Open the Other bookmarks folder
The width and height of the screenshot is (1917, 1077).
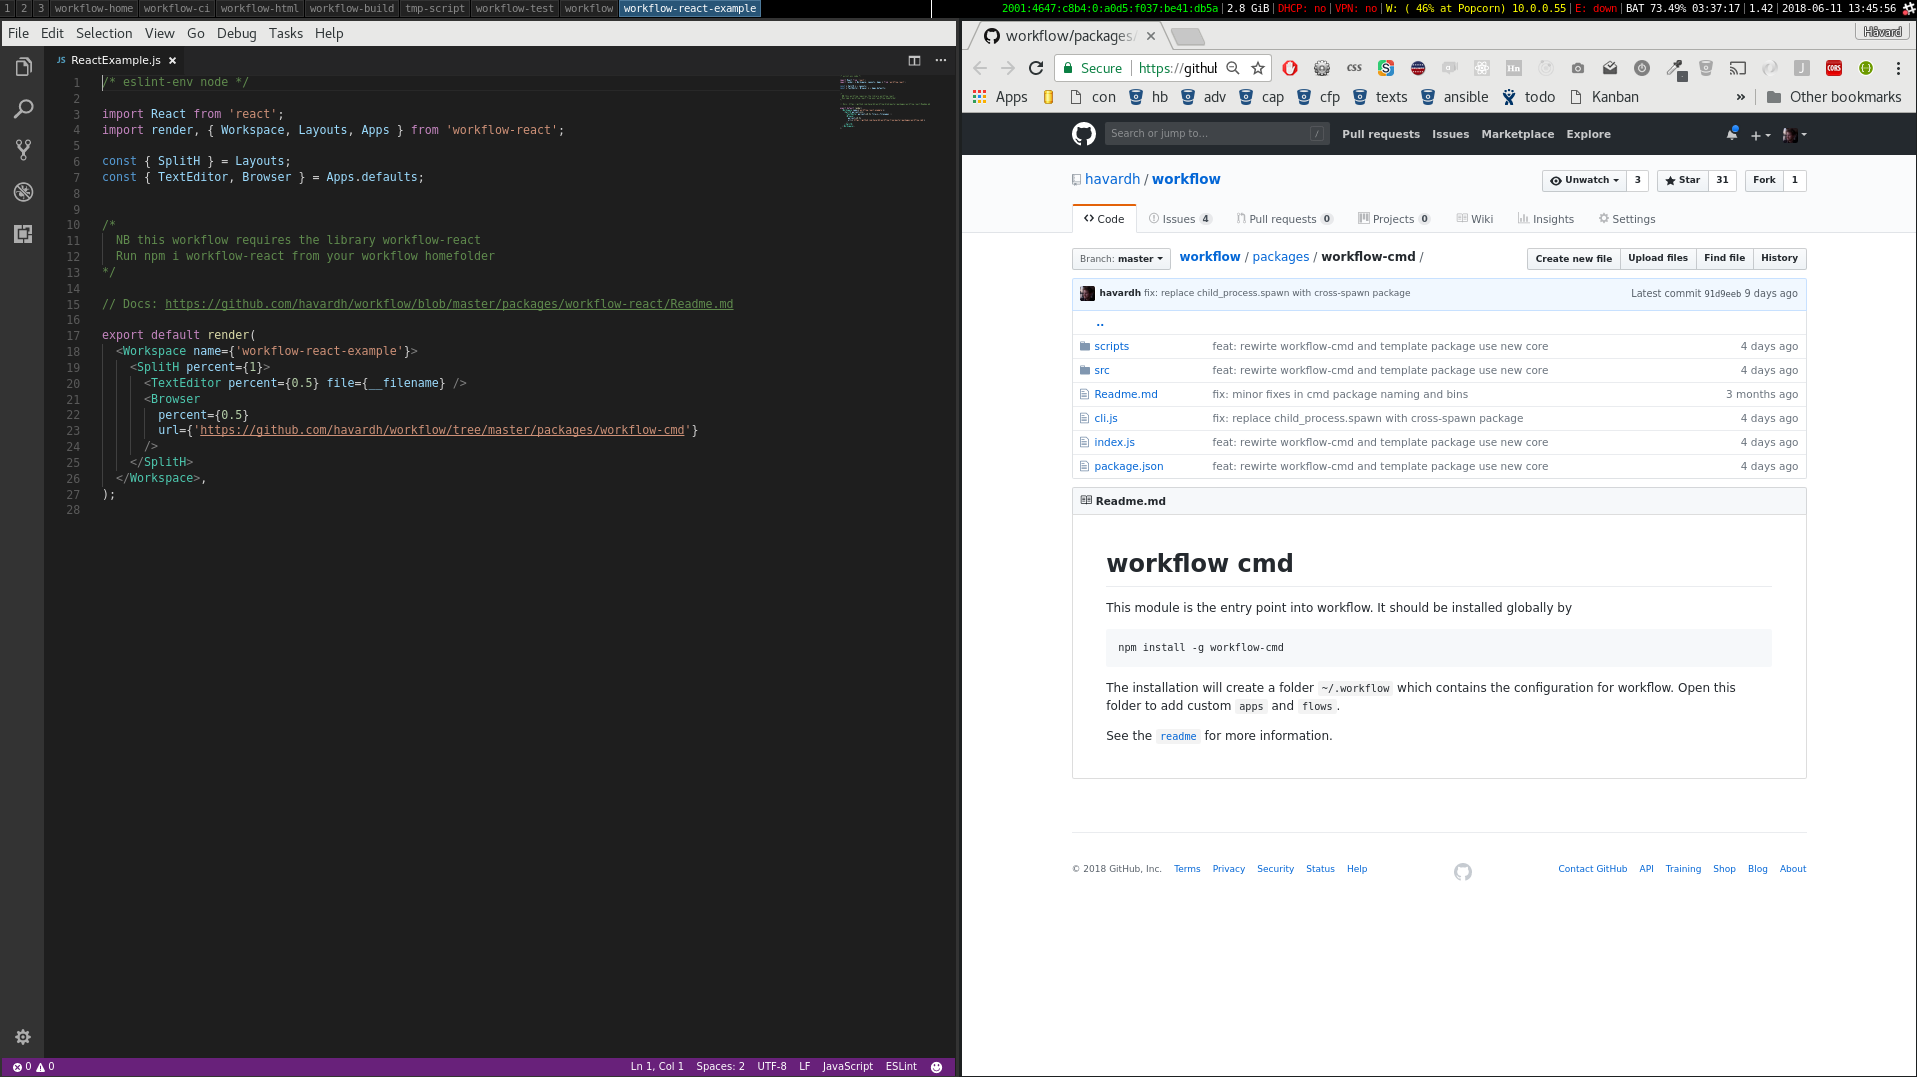click(x=1834, y=97)
